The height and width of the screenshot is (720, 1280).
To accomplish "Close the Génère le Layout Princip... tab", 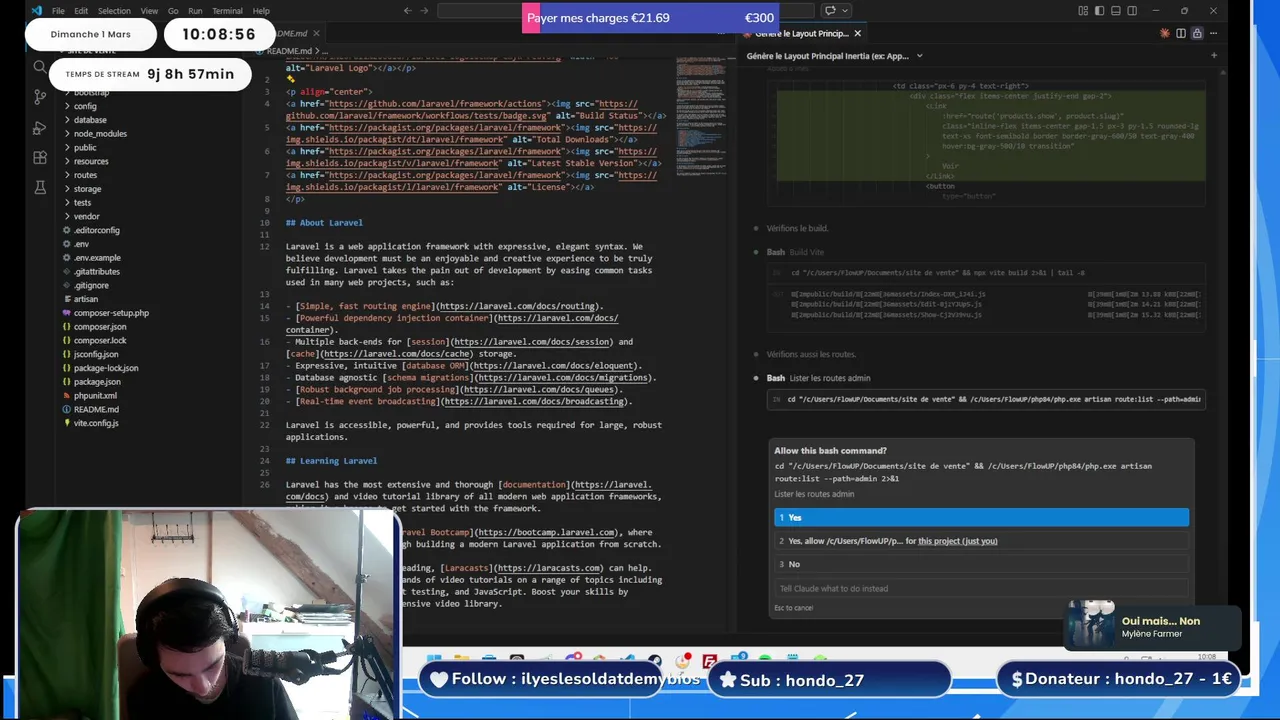I will pyautogui.click(x=857, y=33).
